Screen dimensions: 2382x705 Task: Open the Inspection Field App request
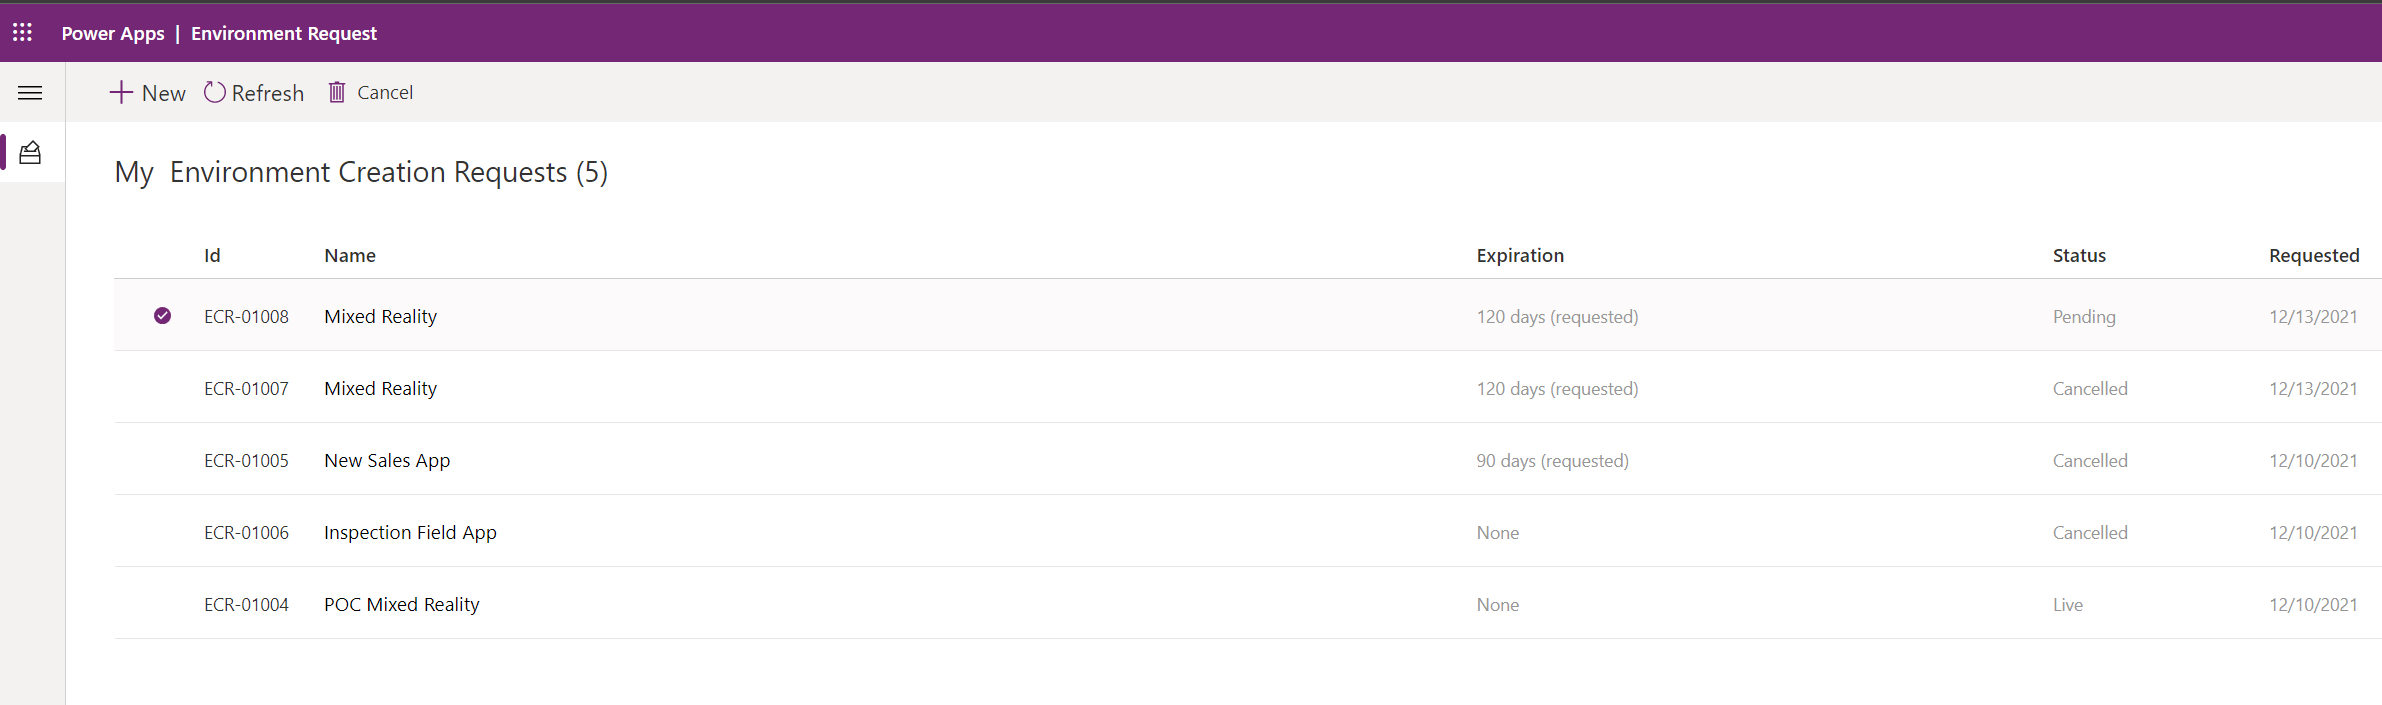pos(410,533)
